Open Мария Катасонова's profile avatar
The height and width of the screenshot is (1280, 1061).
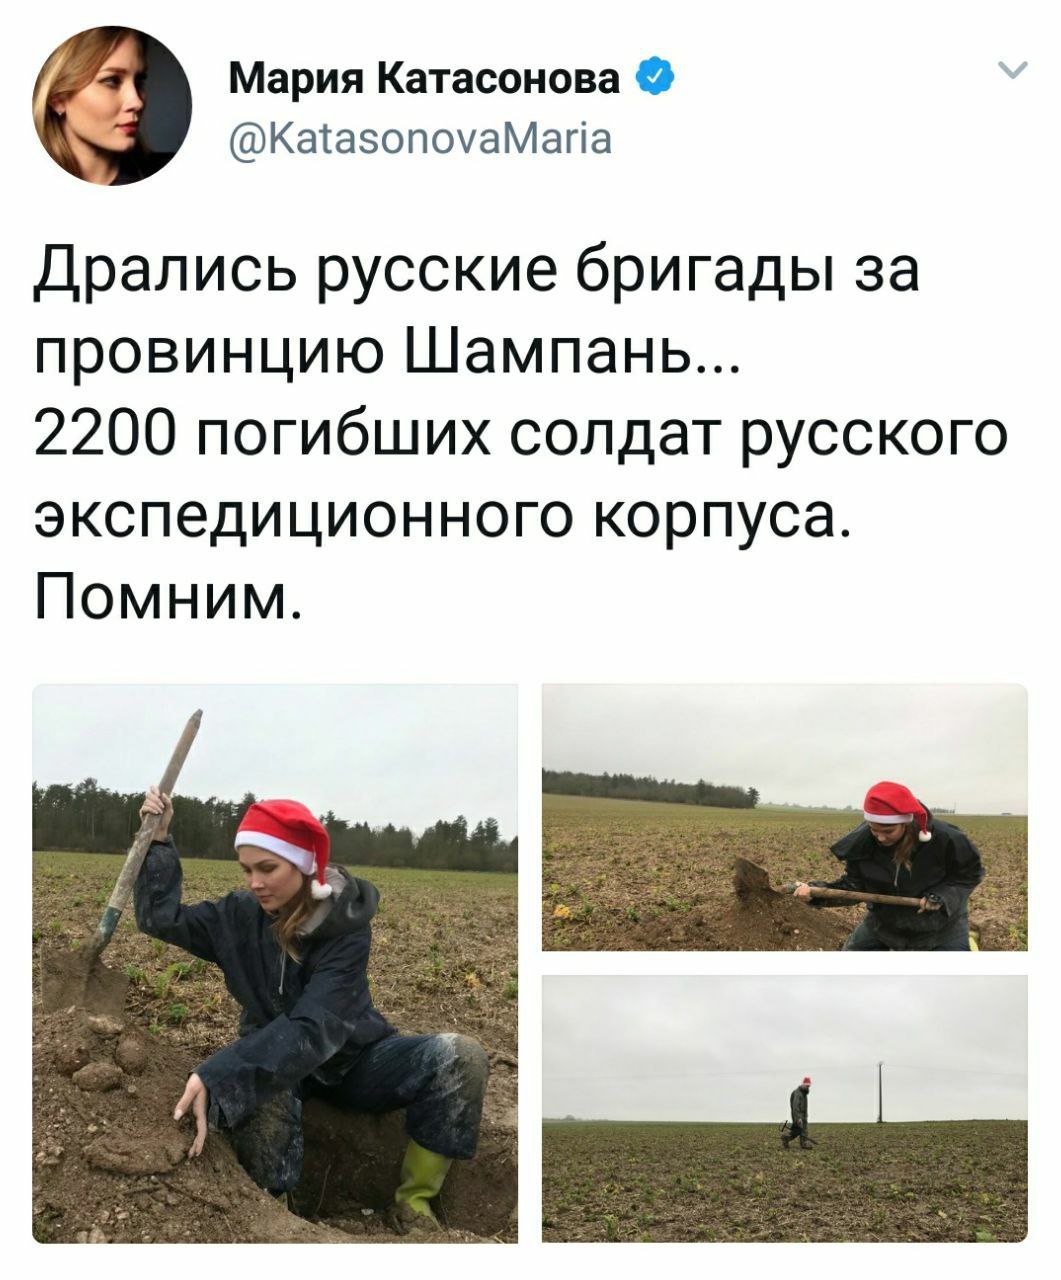coord(111,105)
